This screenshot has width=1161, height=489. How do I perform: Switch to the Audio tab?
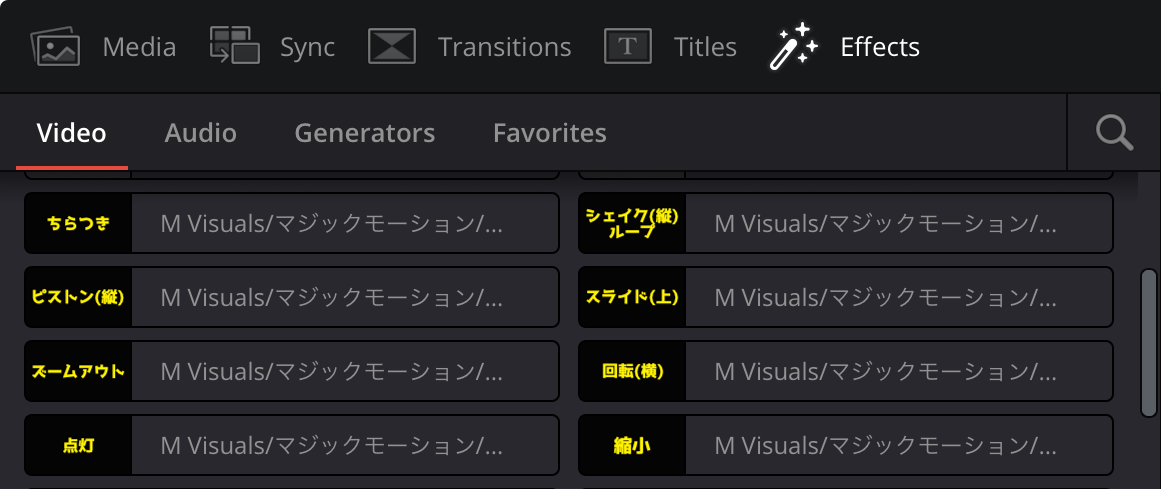pos(201,133)
